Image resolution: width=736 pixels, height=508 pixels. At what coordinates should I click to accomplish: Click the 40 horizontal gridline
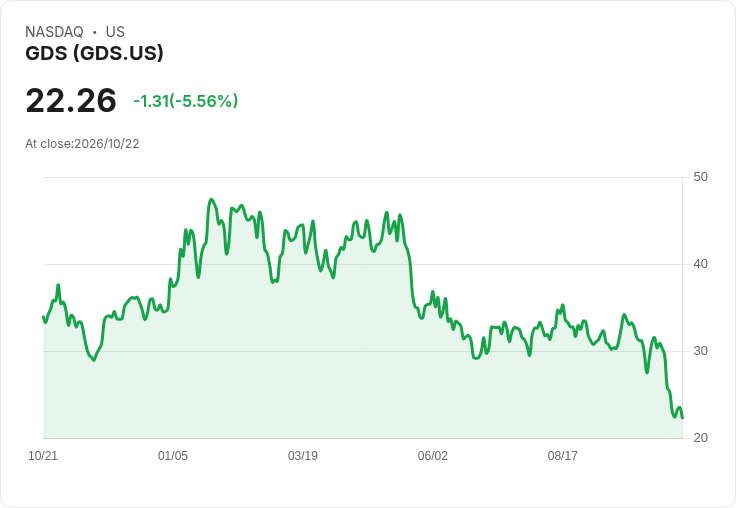[x=363, y=264]
